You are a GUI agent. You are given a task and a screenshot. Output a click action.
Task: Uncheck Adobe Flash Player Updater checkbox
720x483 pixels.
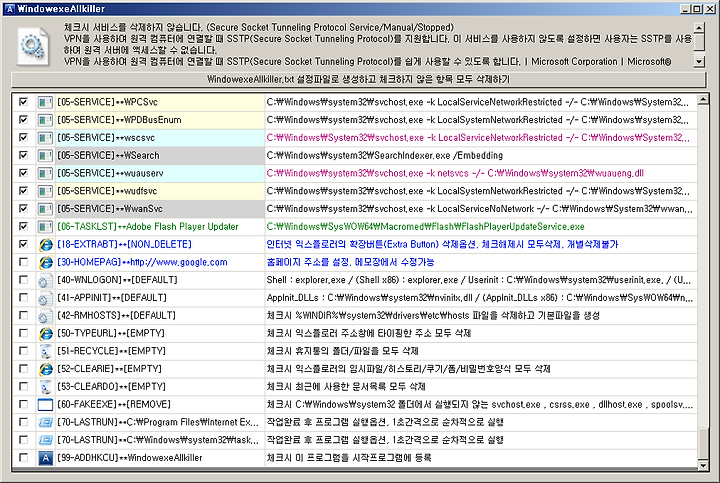(23, 226)
